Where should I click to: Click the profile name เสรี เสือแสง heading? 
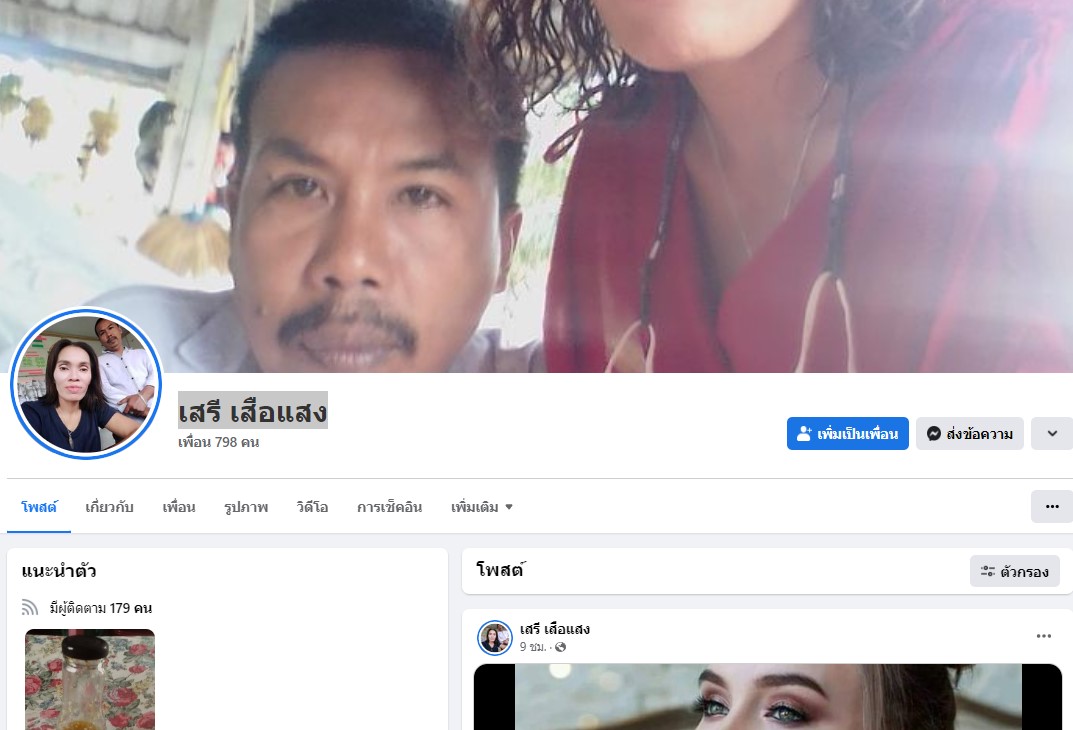tap(253, 412)
